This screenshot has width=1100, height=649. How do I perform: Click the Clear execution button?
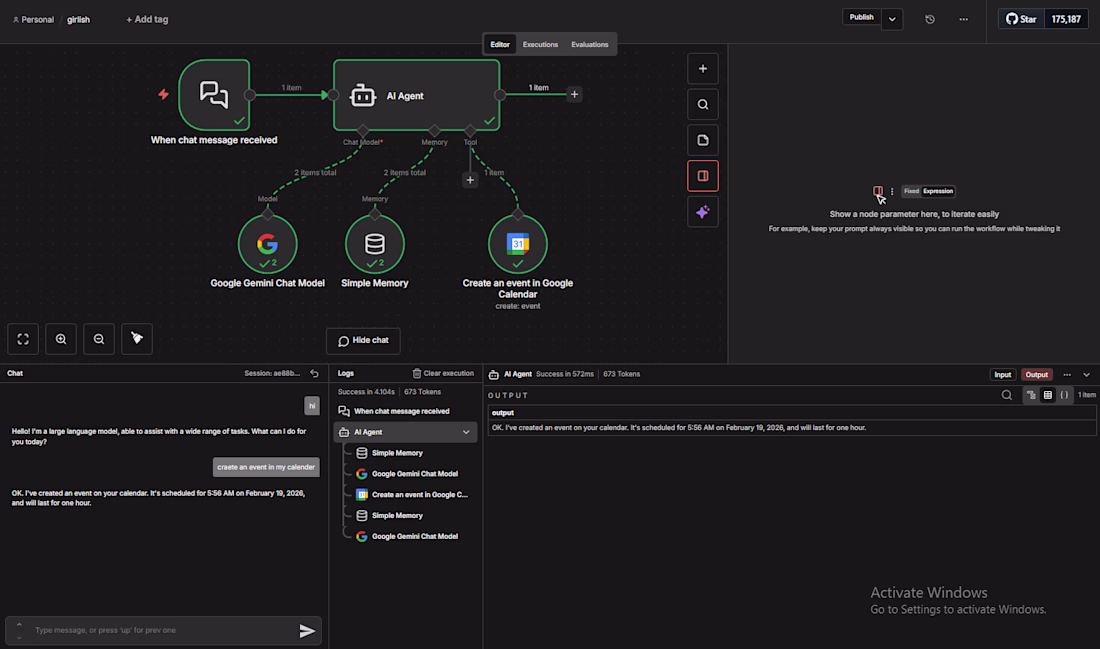pos(443,373)
